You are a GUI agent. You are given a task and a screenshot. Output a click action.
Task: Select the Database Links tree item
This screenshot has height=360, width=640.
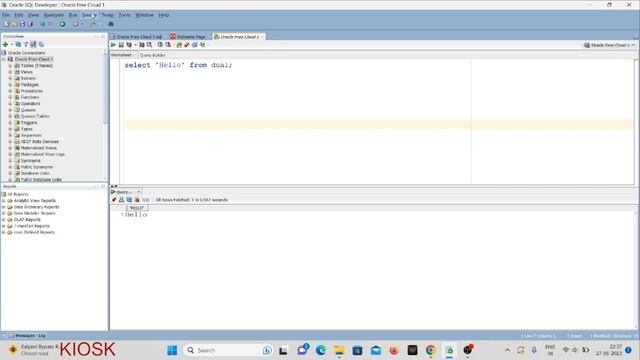point(35,173)
